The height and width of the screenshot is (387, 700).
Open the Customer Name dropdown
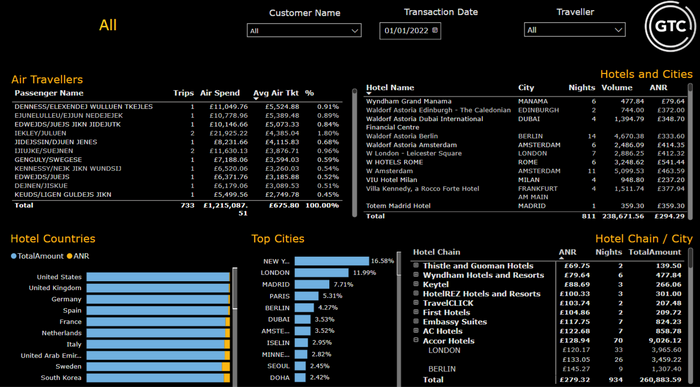pos(304,30)
